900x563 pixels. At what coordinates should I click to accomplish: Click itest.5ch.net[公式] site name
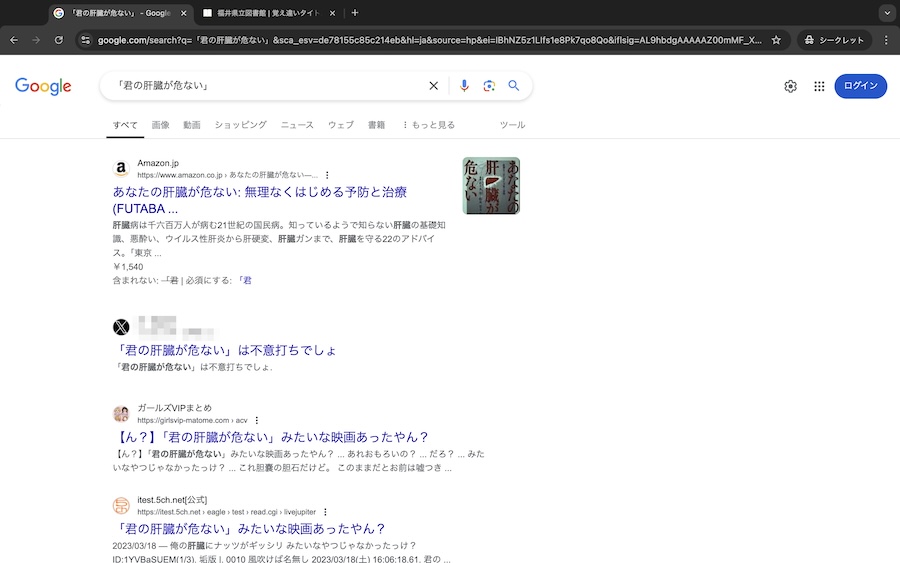(x=172, y=500)
